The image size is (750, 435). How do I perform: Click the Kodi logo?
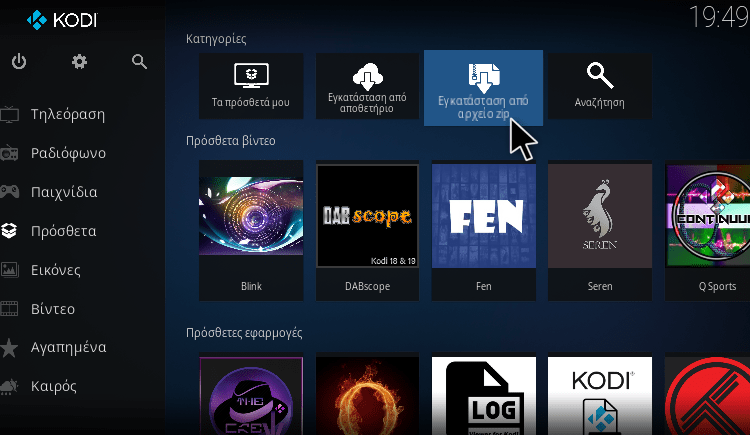click(62, 20)
